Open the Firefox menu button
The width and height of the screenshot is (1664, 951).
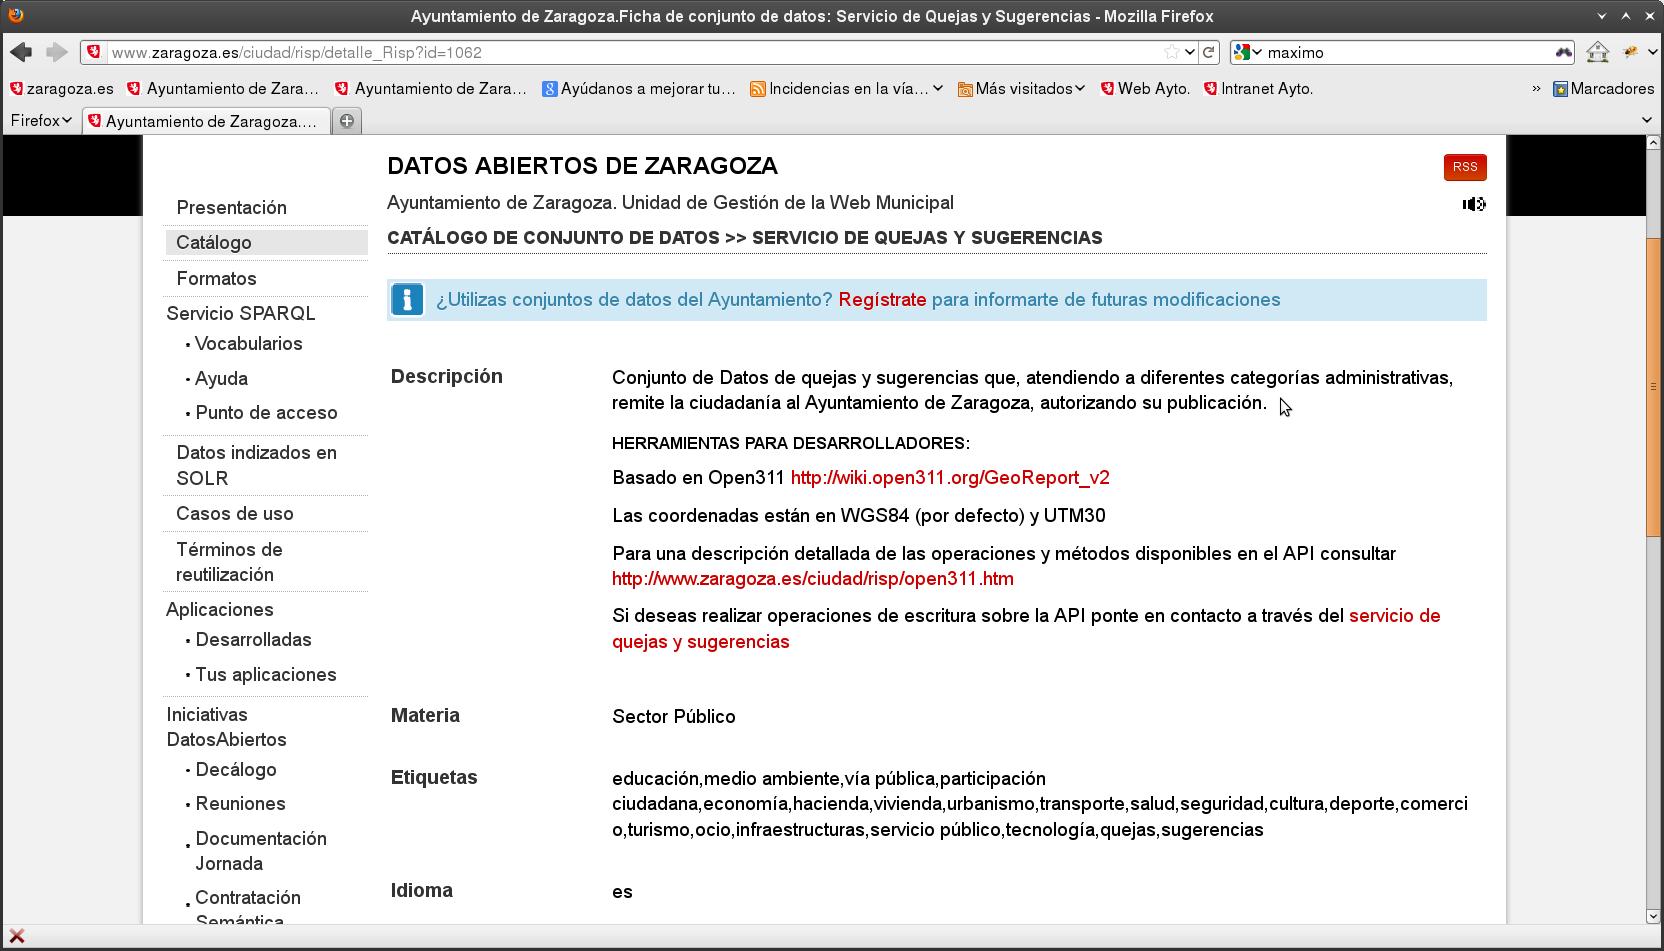pyautogui.click(x=40, y=121)
